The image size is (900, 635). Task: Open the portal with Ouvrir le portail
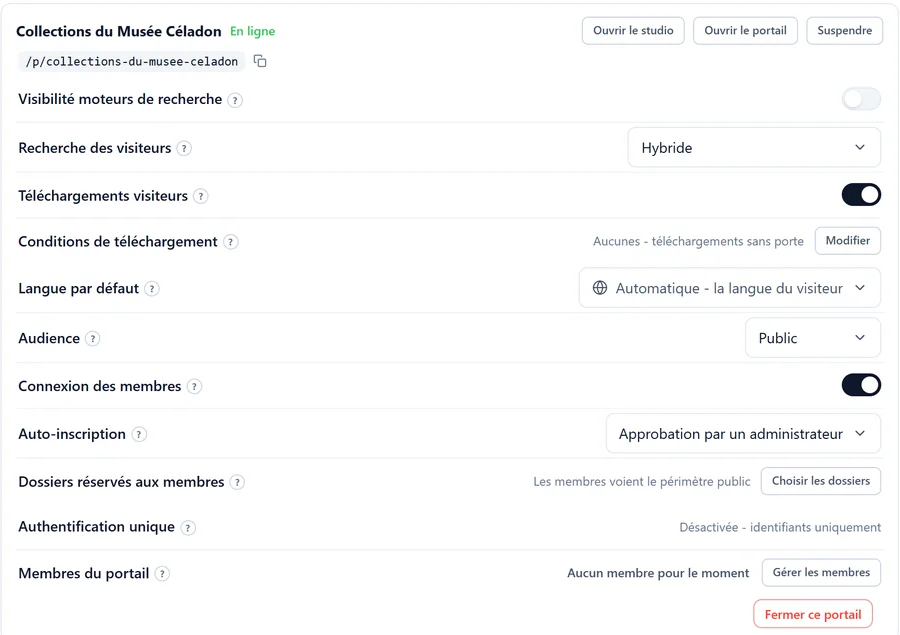coord(745,30)
